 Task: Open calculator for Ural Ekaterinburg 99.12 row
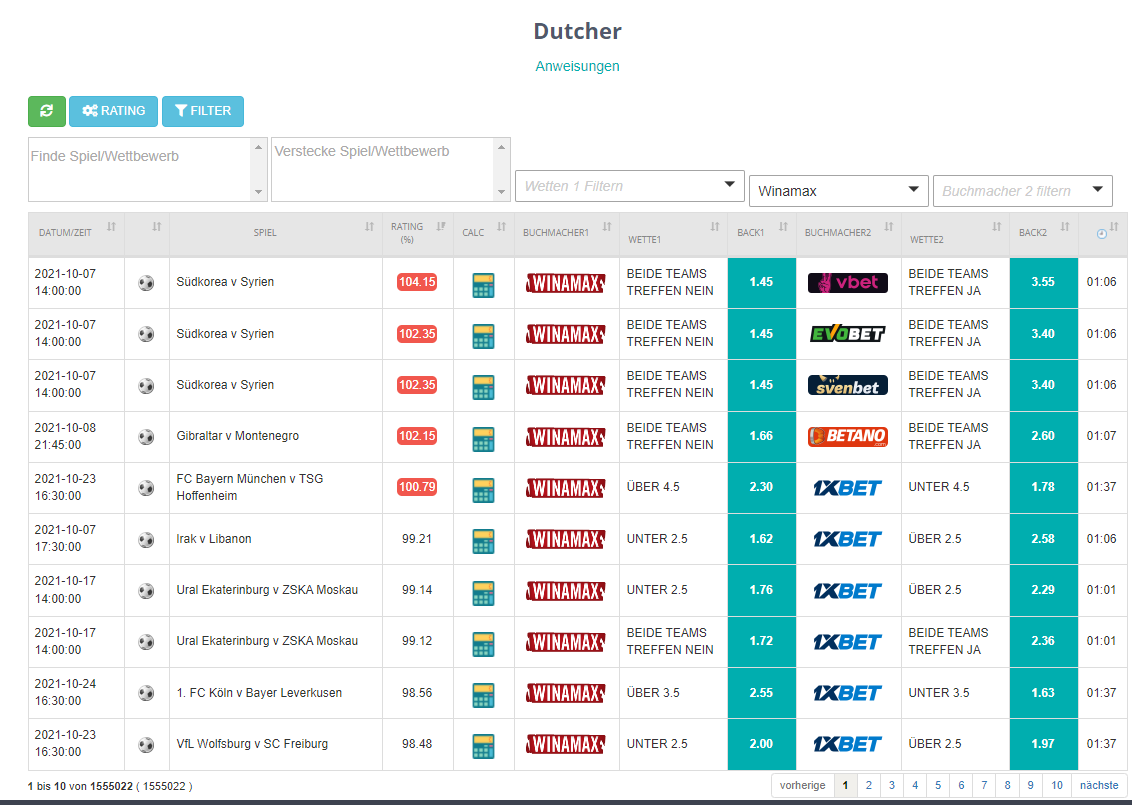click(x=483, y=643)
